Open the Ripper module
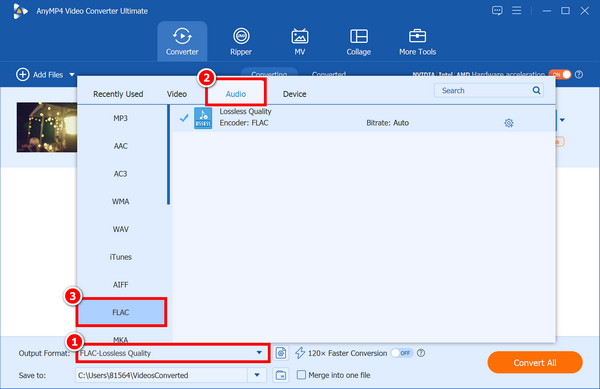The width and height of the screenshot is (600, 389). [x=241, y=41]
